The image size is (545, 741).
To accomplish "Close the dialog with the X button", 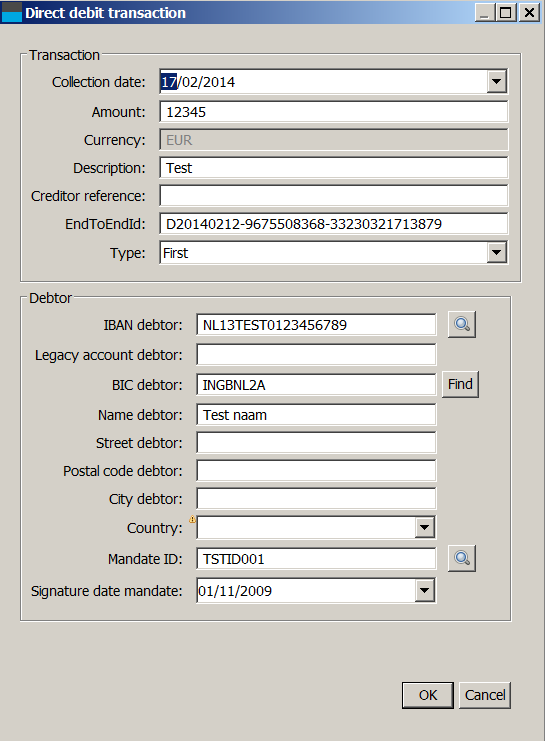I will click(529, 12).
